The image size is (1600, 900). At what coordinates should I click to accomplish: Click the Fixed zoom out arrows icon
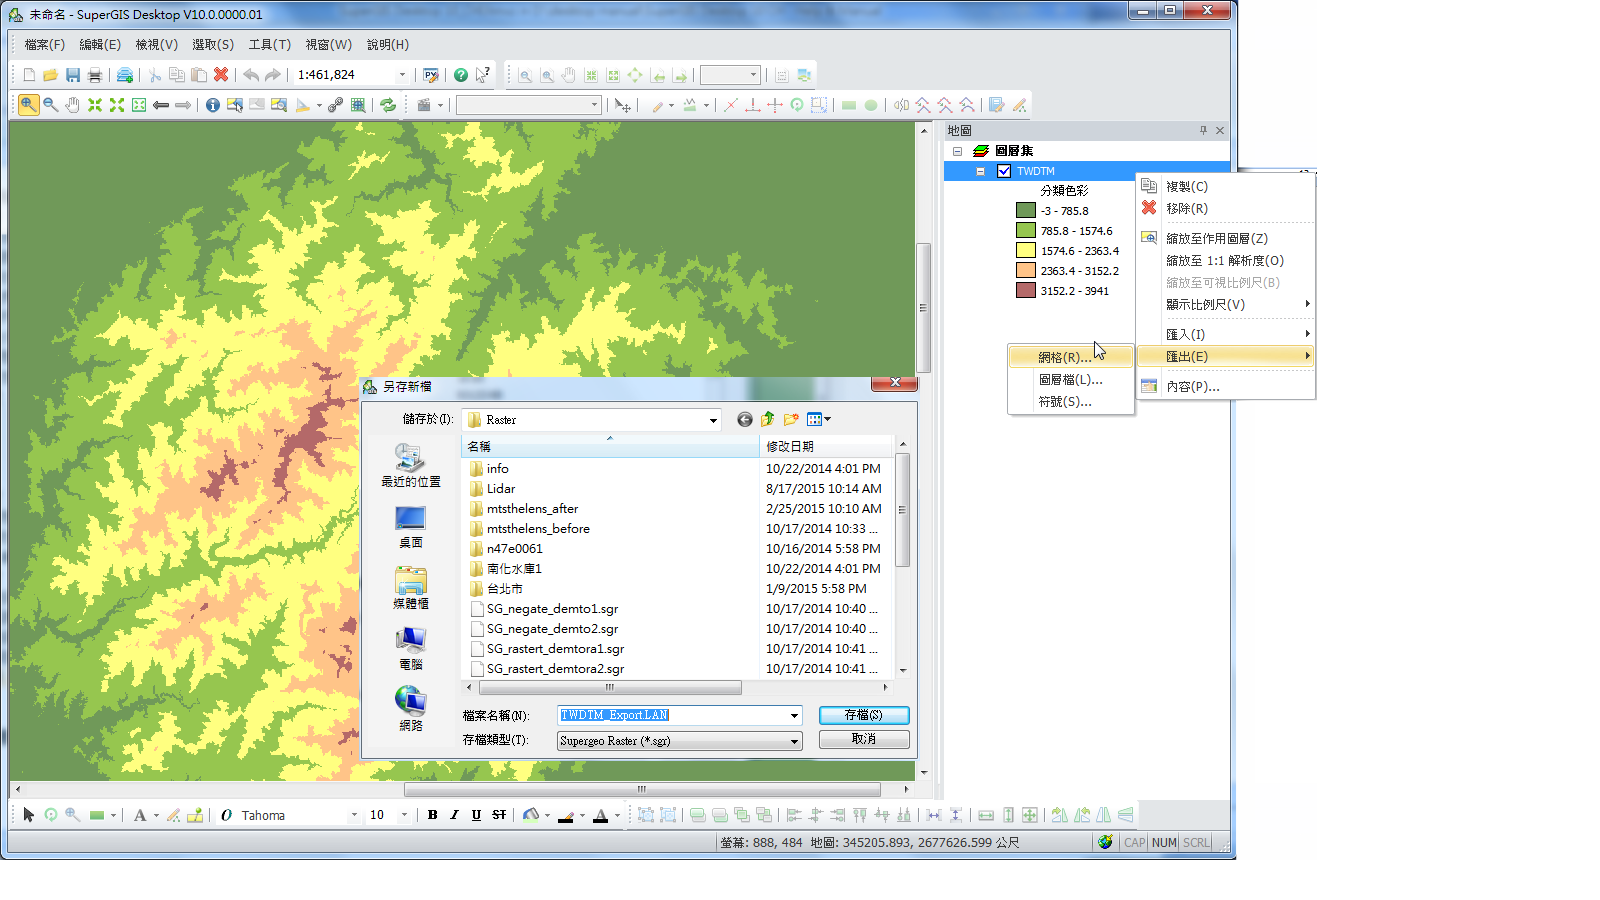click(117, 105)
